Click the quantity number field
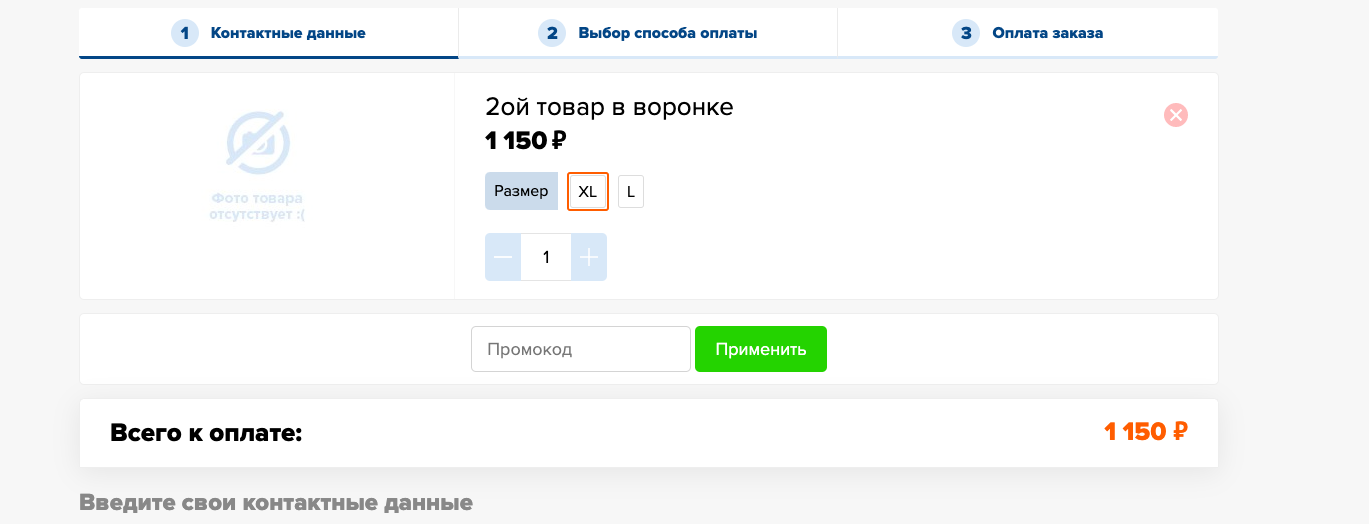The image size is (1369, 524). point(546,257)
